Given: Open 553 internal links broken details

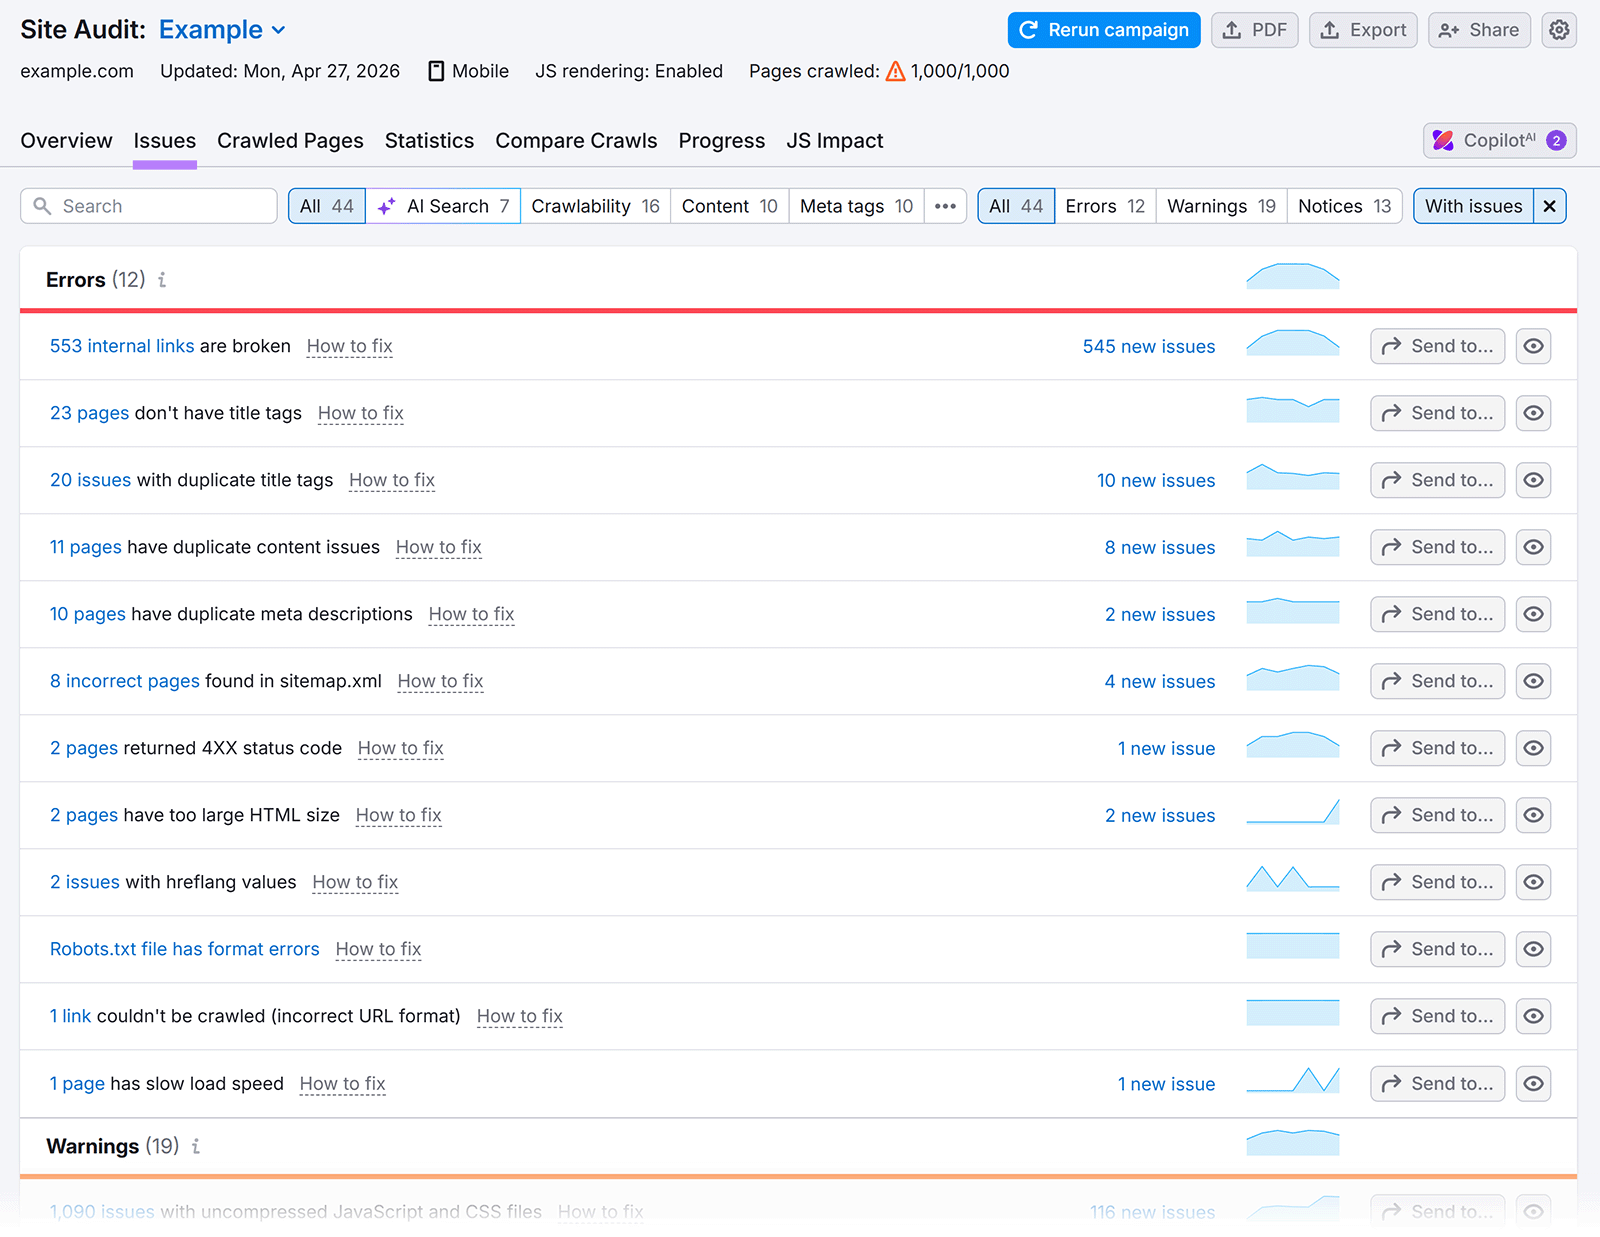Looking at the screenshot, I should pyautogui.click(x=122, y=346).
